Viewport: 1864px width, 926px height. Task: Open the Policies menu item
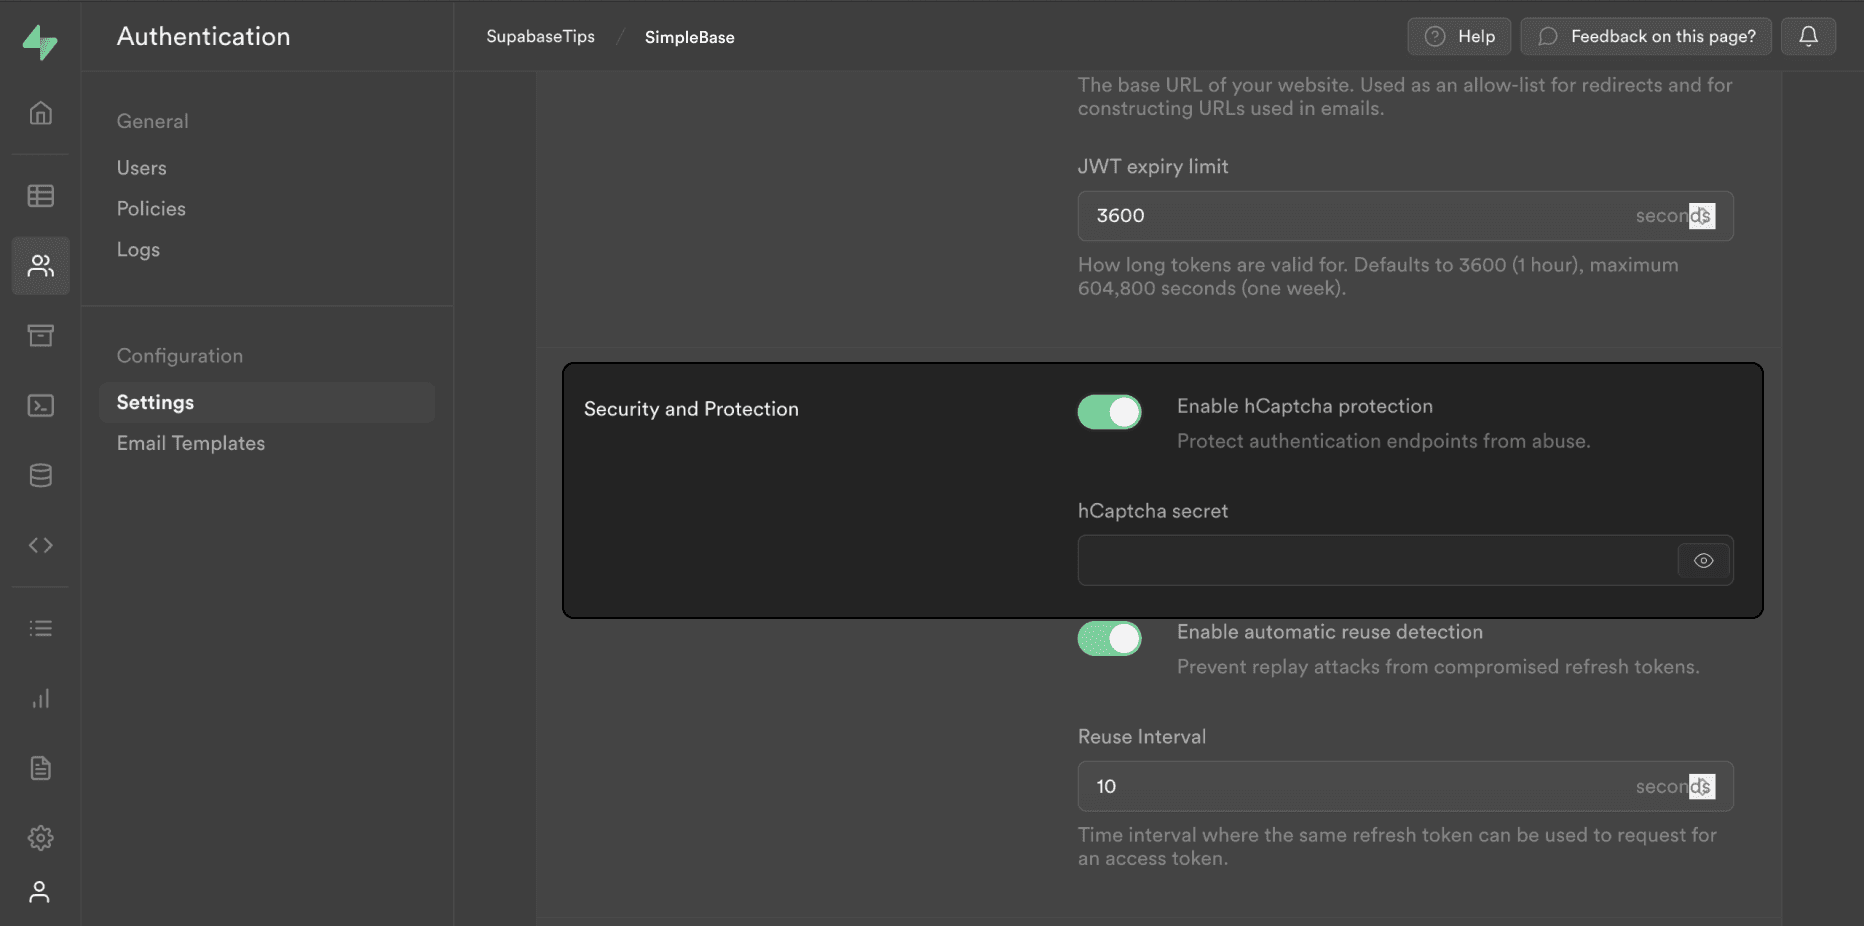pyautogui.click(x=151, y=209)
